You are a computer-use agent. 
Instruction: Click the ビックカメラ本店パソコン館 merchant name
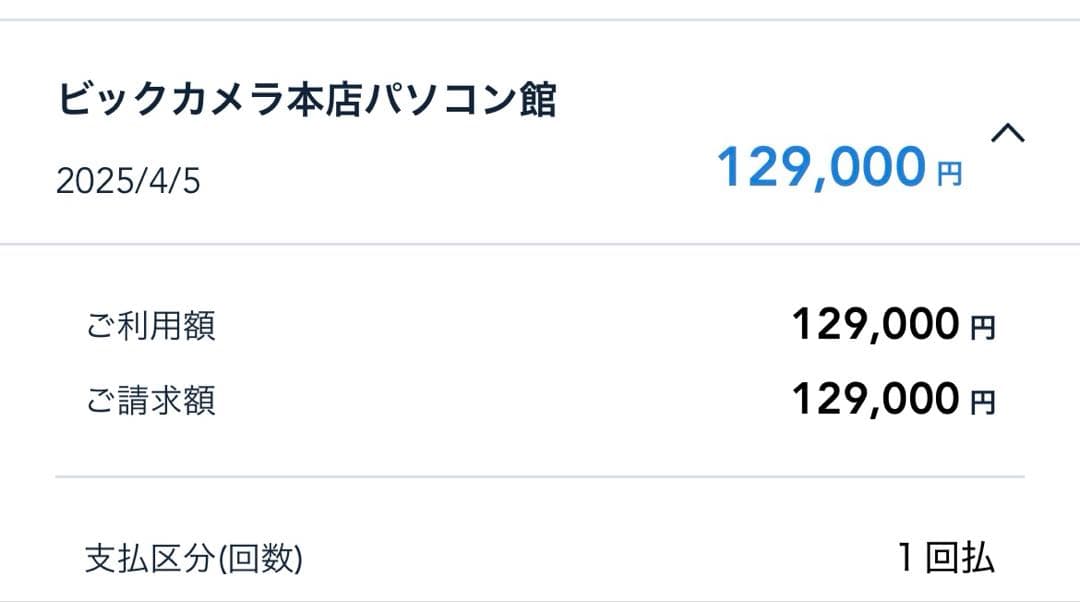[306, 101]
